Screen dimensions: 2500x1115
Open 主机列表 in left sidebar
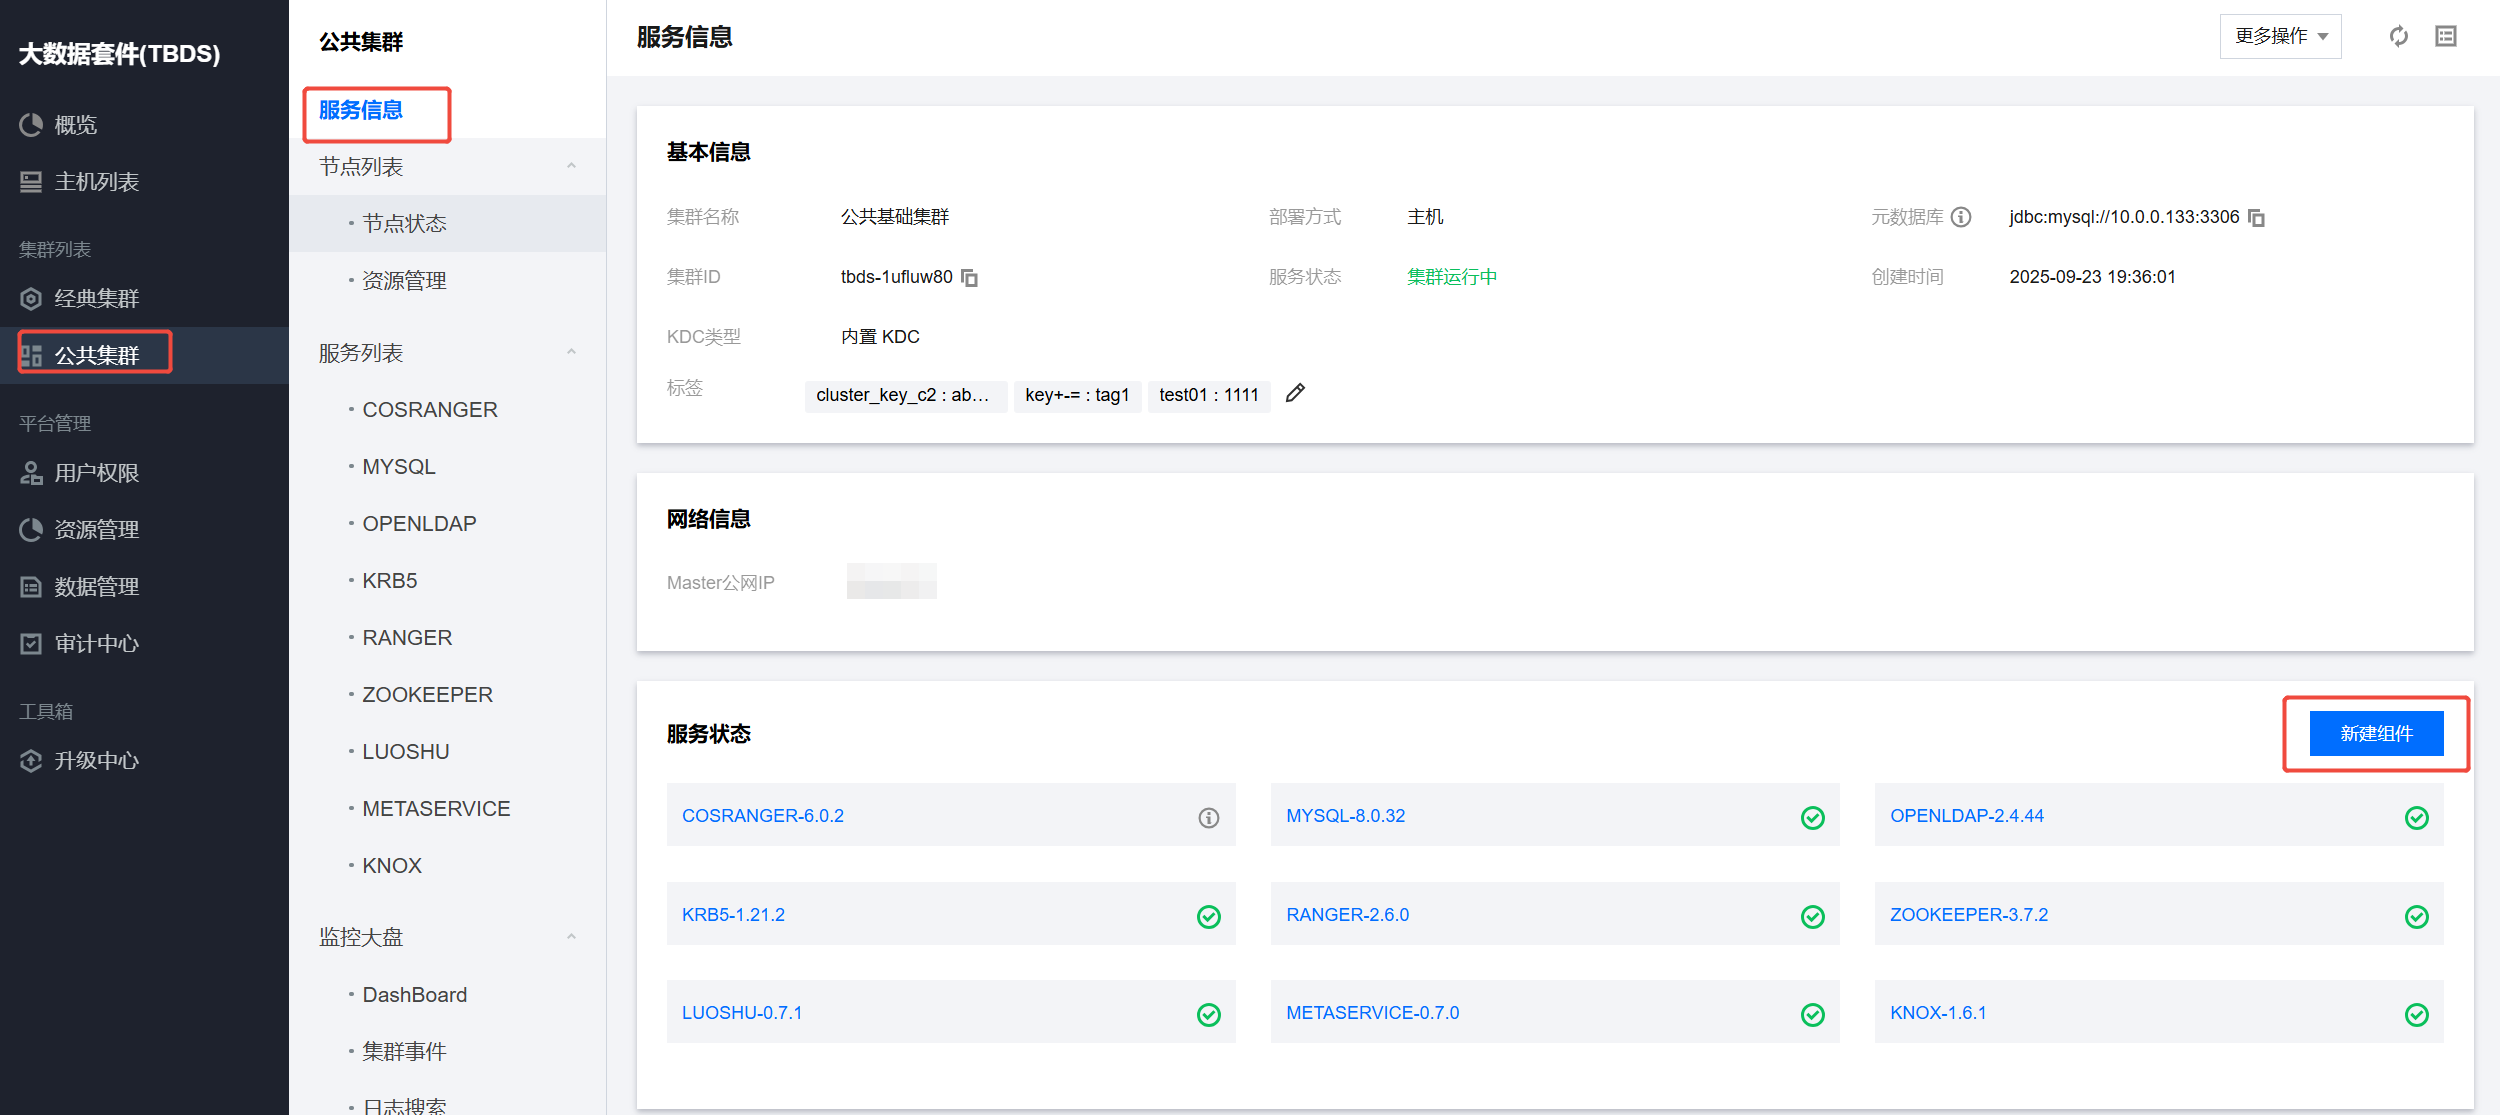coord(96,182)
